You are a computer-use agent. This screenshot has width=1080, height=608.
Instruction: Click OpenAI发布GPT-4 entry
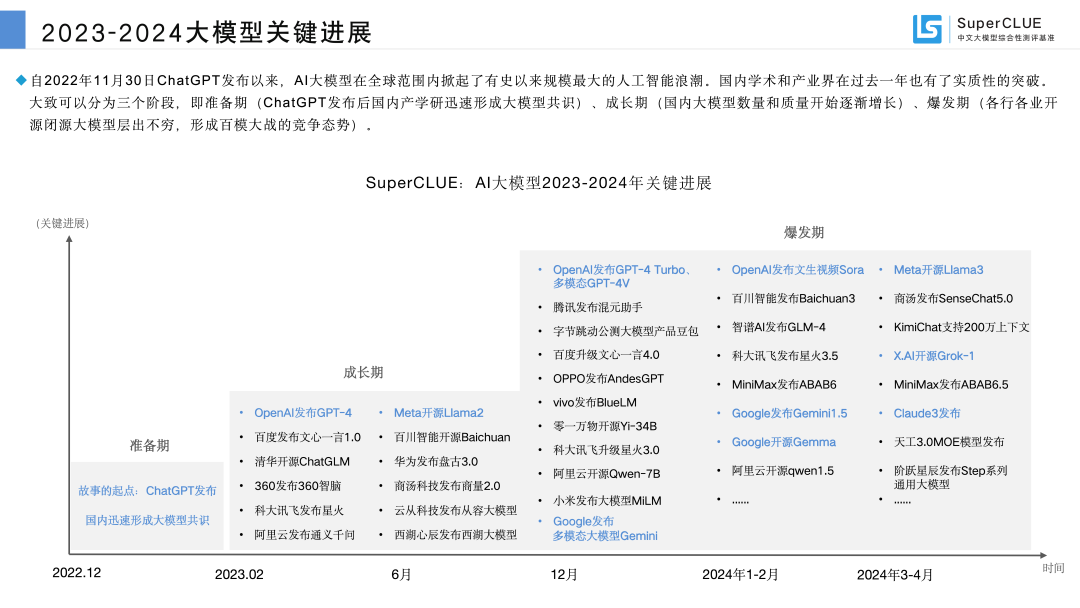tap(303, 413)
